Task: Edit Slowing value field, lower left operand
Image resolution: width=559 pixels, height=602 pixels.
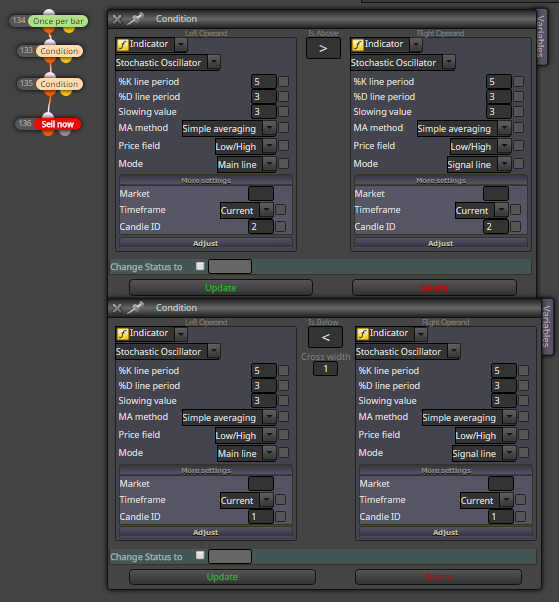Action: pyautogui.click(x=264, y=400)
